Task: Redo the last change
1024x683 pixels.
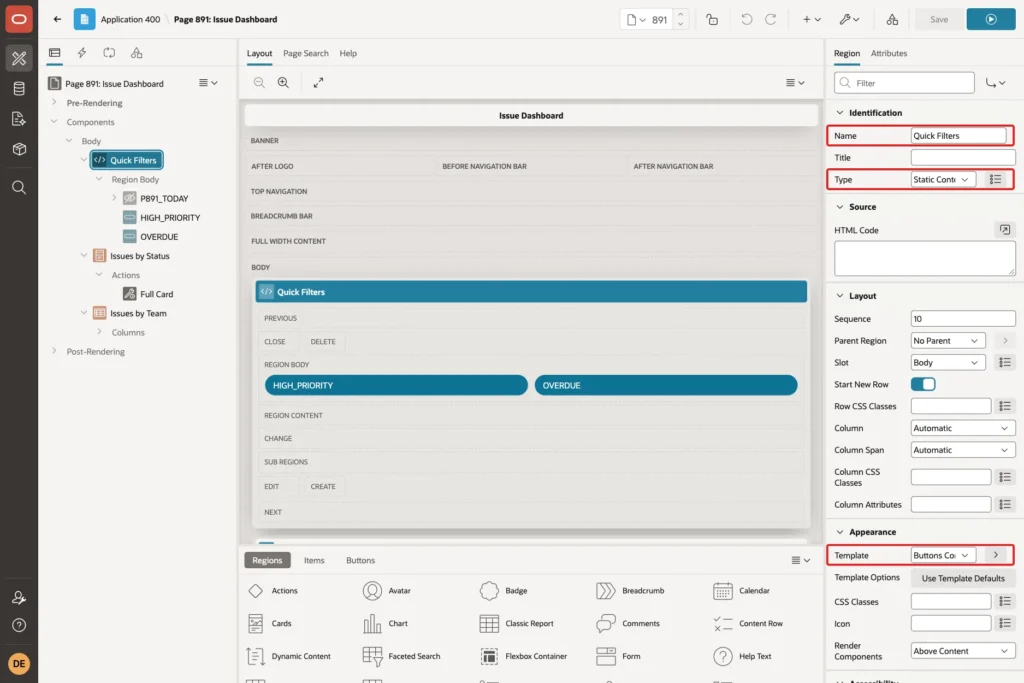Action: pos(771,19)
